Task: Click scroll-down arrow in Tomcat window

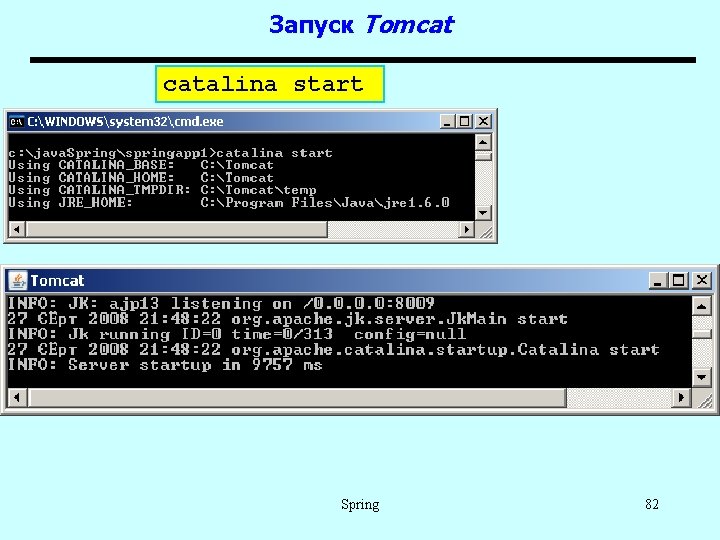Action: [701, 377]
